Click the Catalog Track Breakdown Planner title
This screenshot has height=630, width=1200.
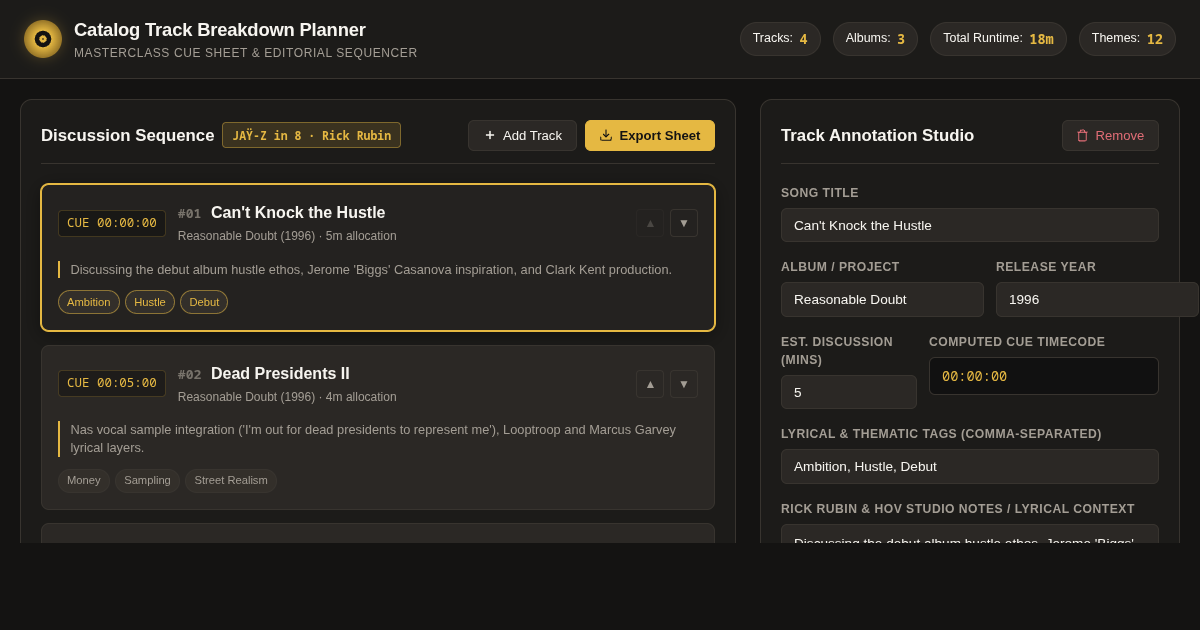[220, 30]
